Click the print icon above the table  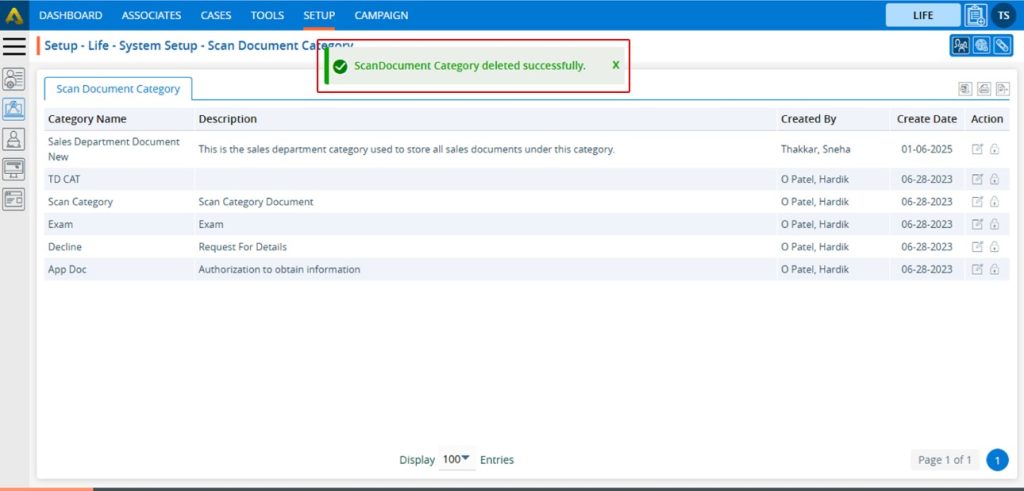click(x=983, y=89)
